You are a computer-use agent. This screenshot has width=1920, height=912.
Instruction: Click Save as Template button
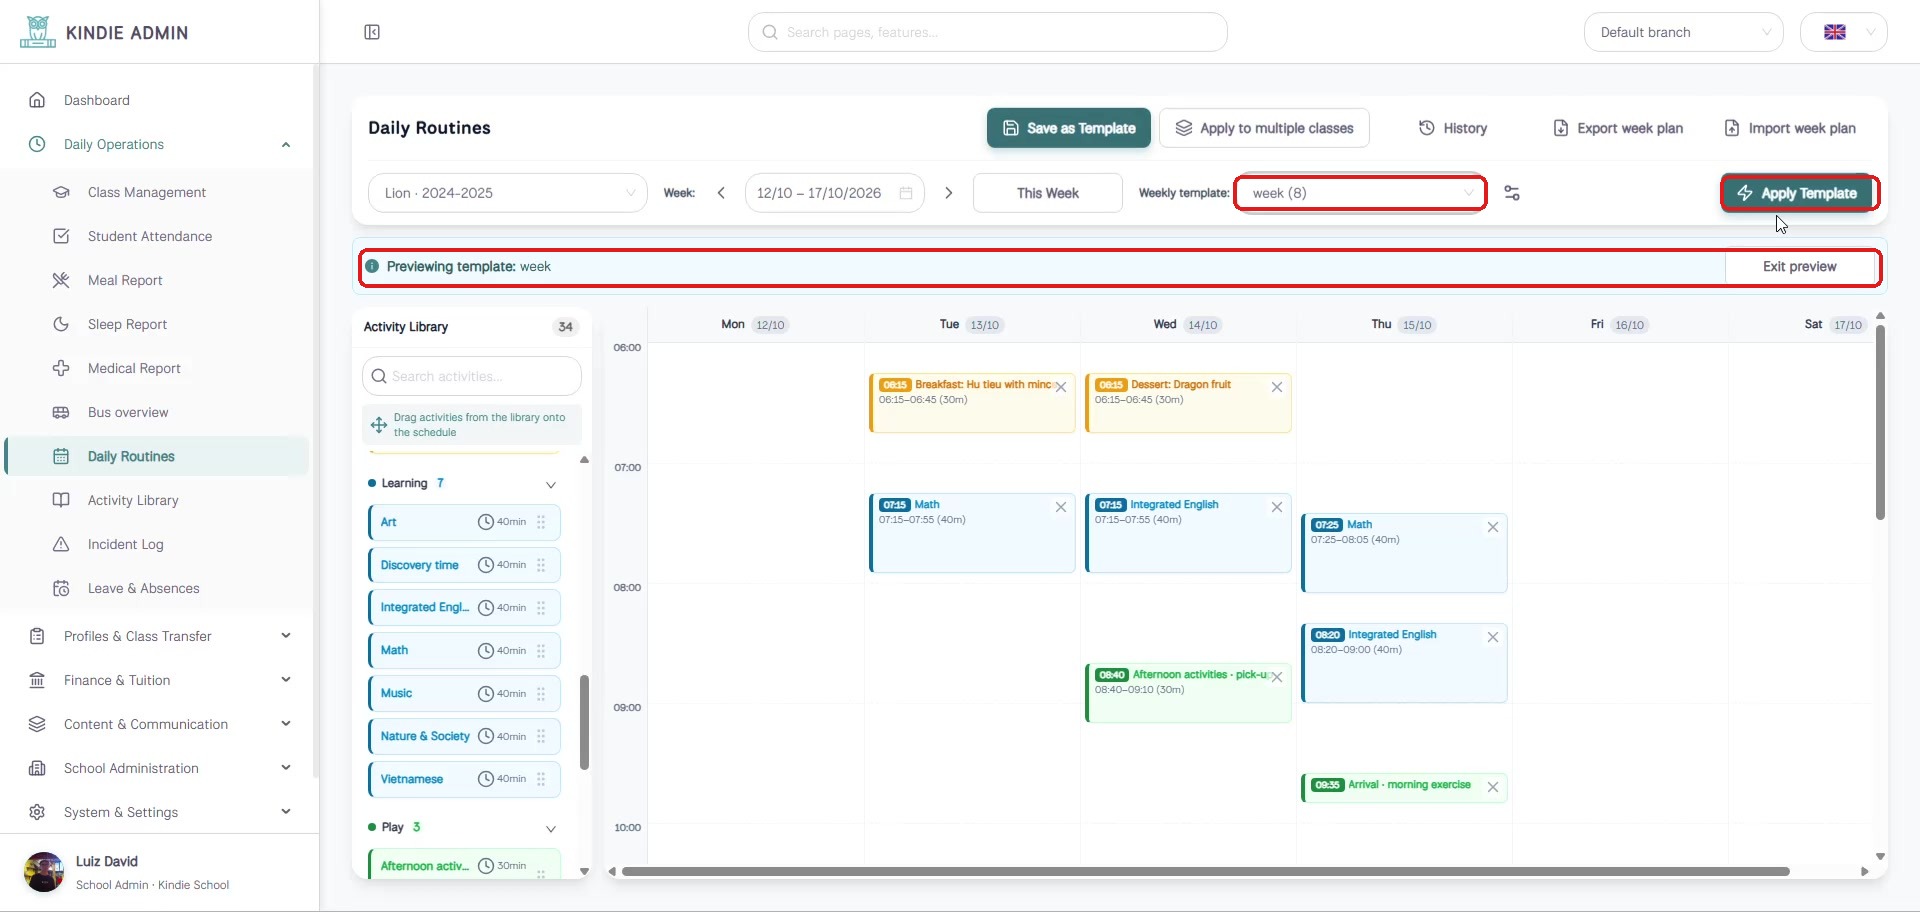tap(1069, 128)
